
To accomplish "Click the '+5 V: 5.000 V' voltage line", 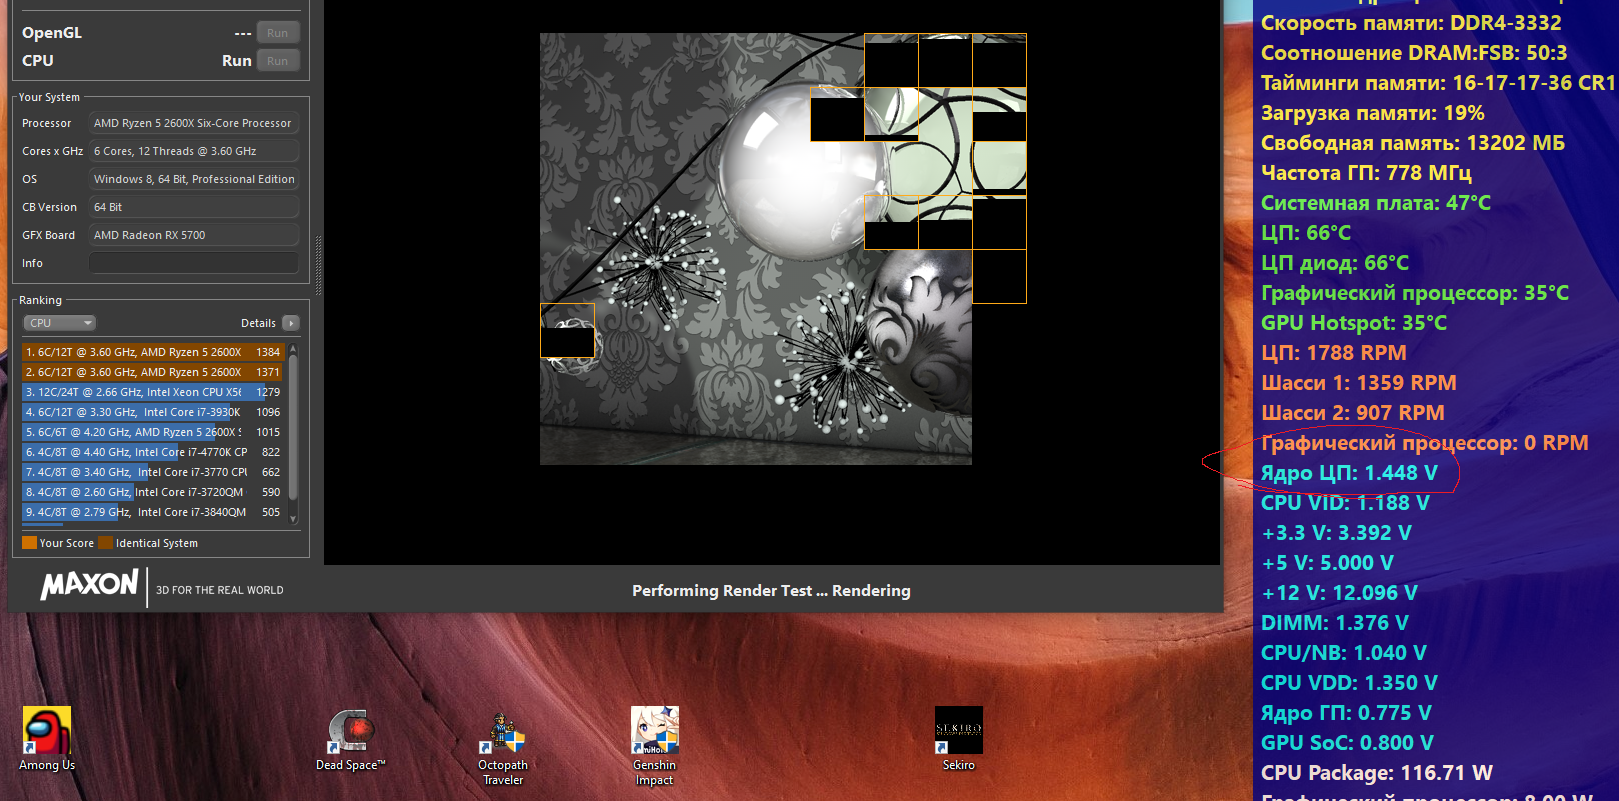I will 1328,563.
